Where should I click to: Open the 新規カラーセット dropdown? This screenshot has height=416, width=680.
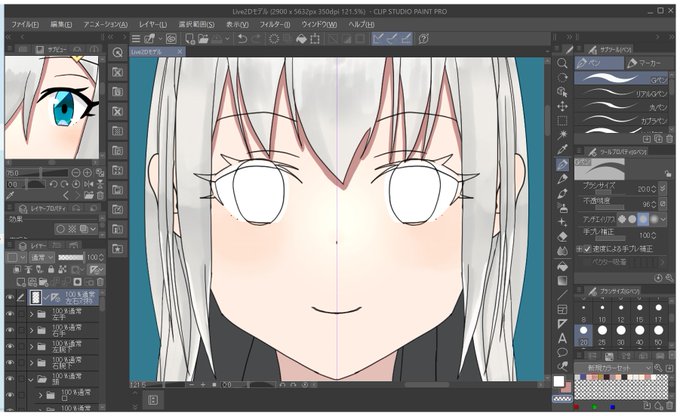pyautogui.click(x=613, y=367)
